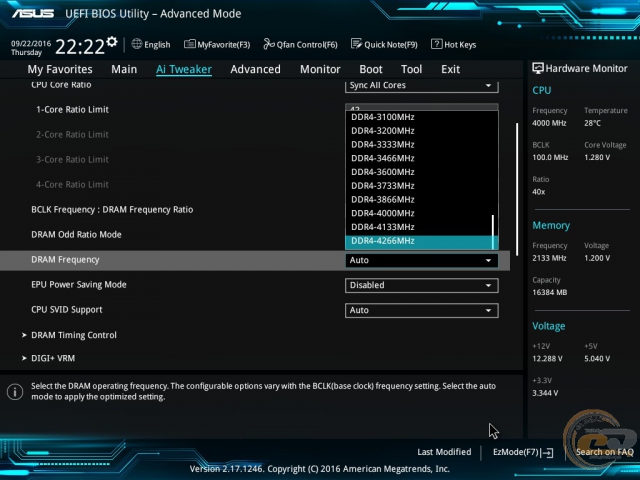Screen dimensions: 640x480
Task: Click the globe language icon
Action: pos(137,44)
